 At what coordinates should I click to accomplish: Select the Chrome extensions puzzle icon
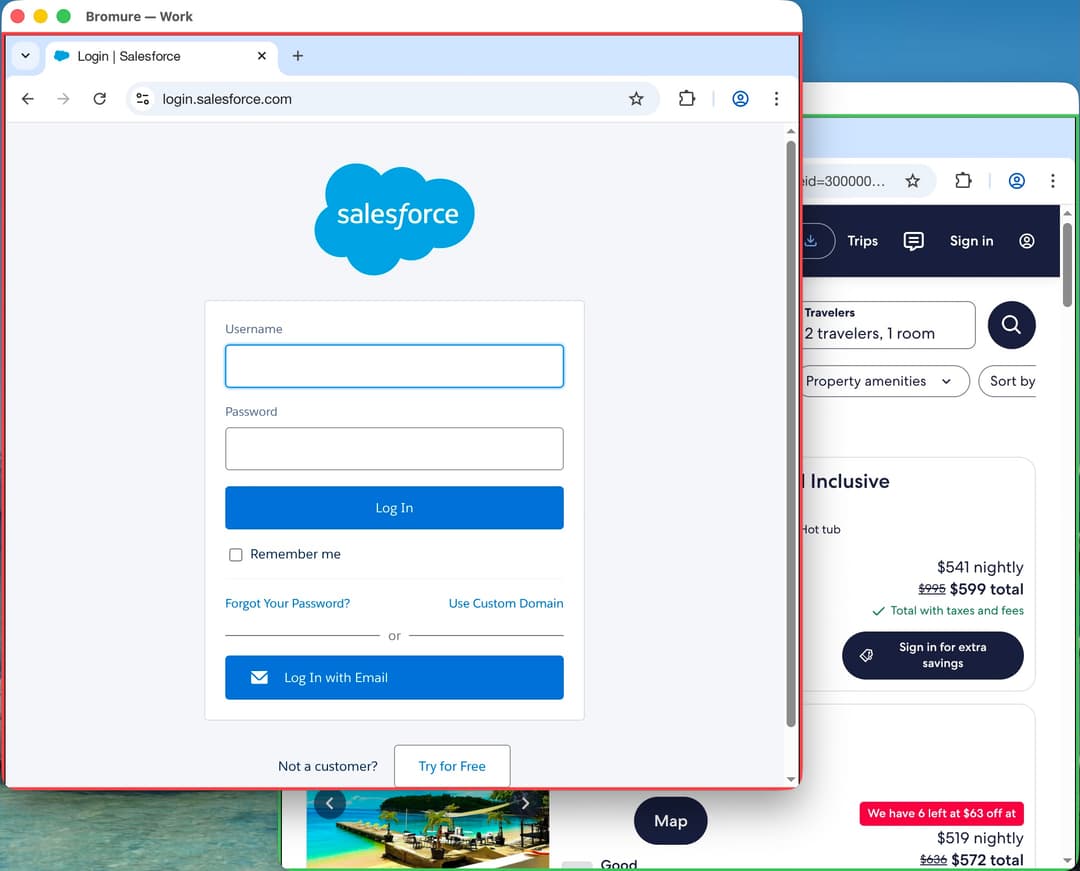tap(686, 98)
